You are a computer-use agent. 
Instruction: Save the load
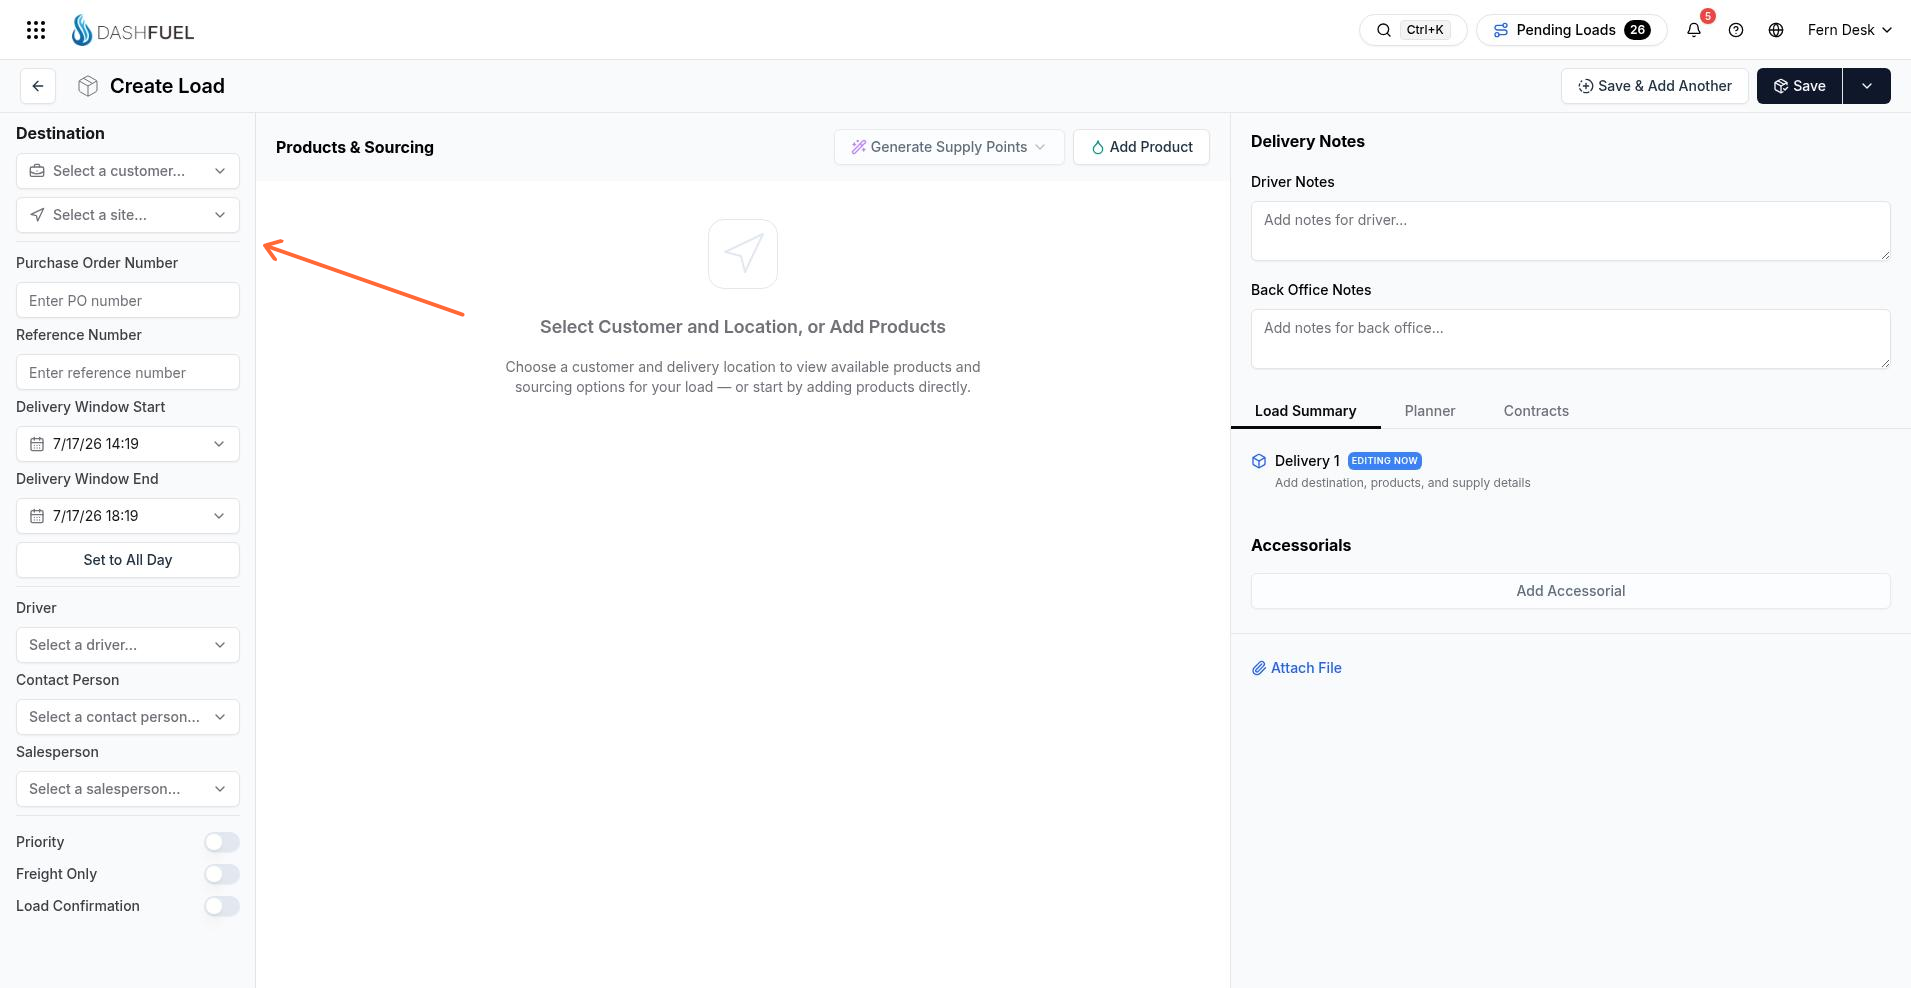point(1799,86)
